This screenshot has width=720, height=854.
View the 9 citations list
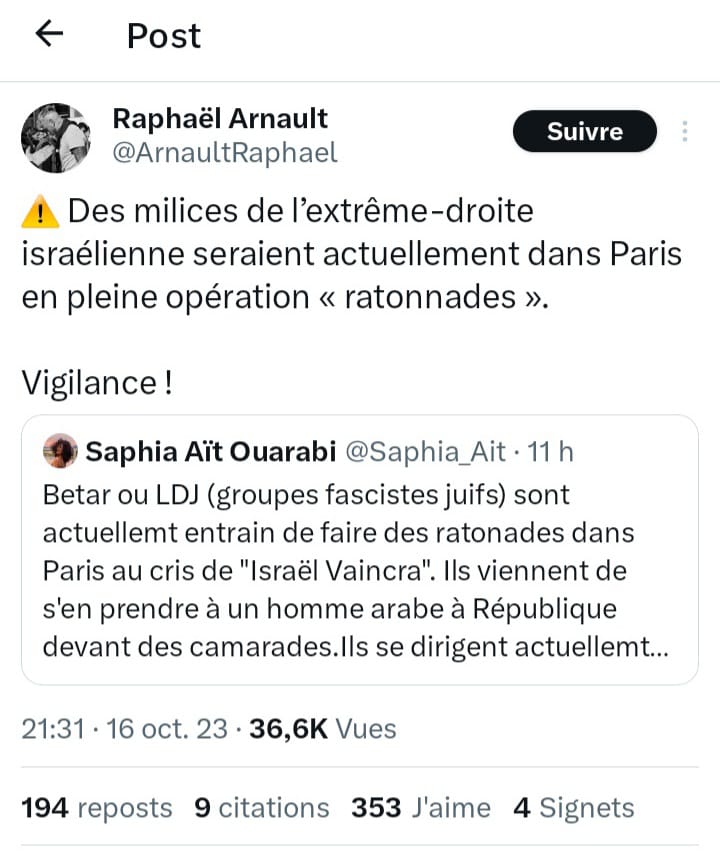coord(261,807)
